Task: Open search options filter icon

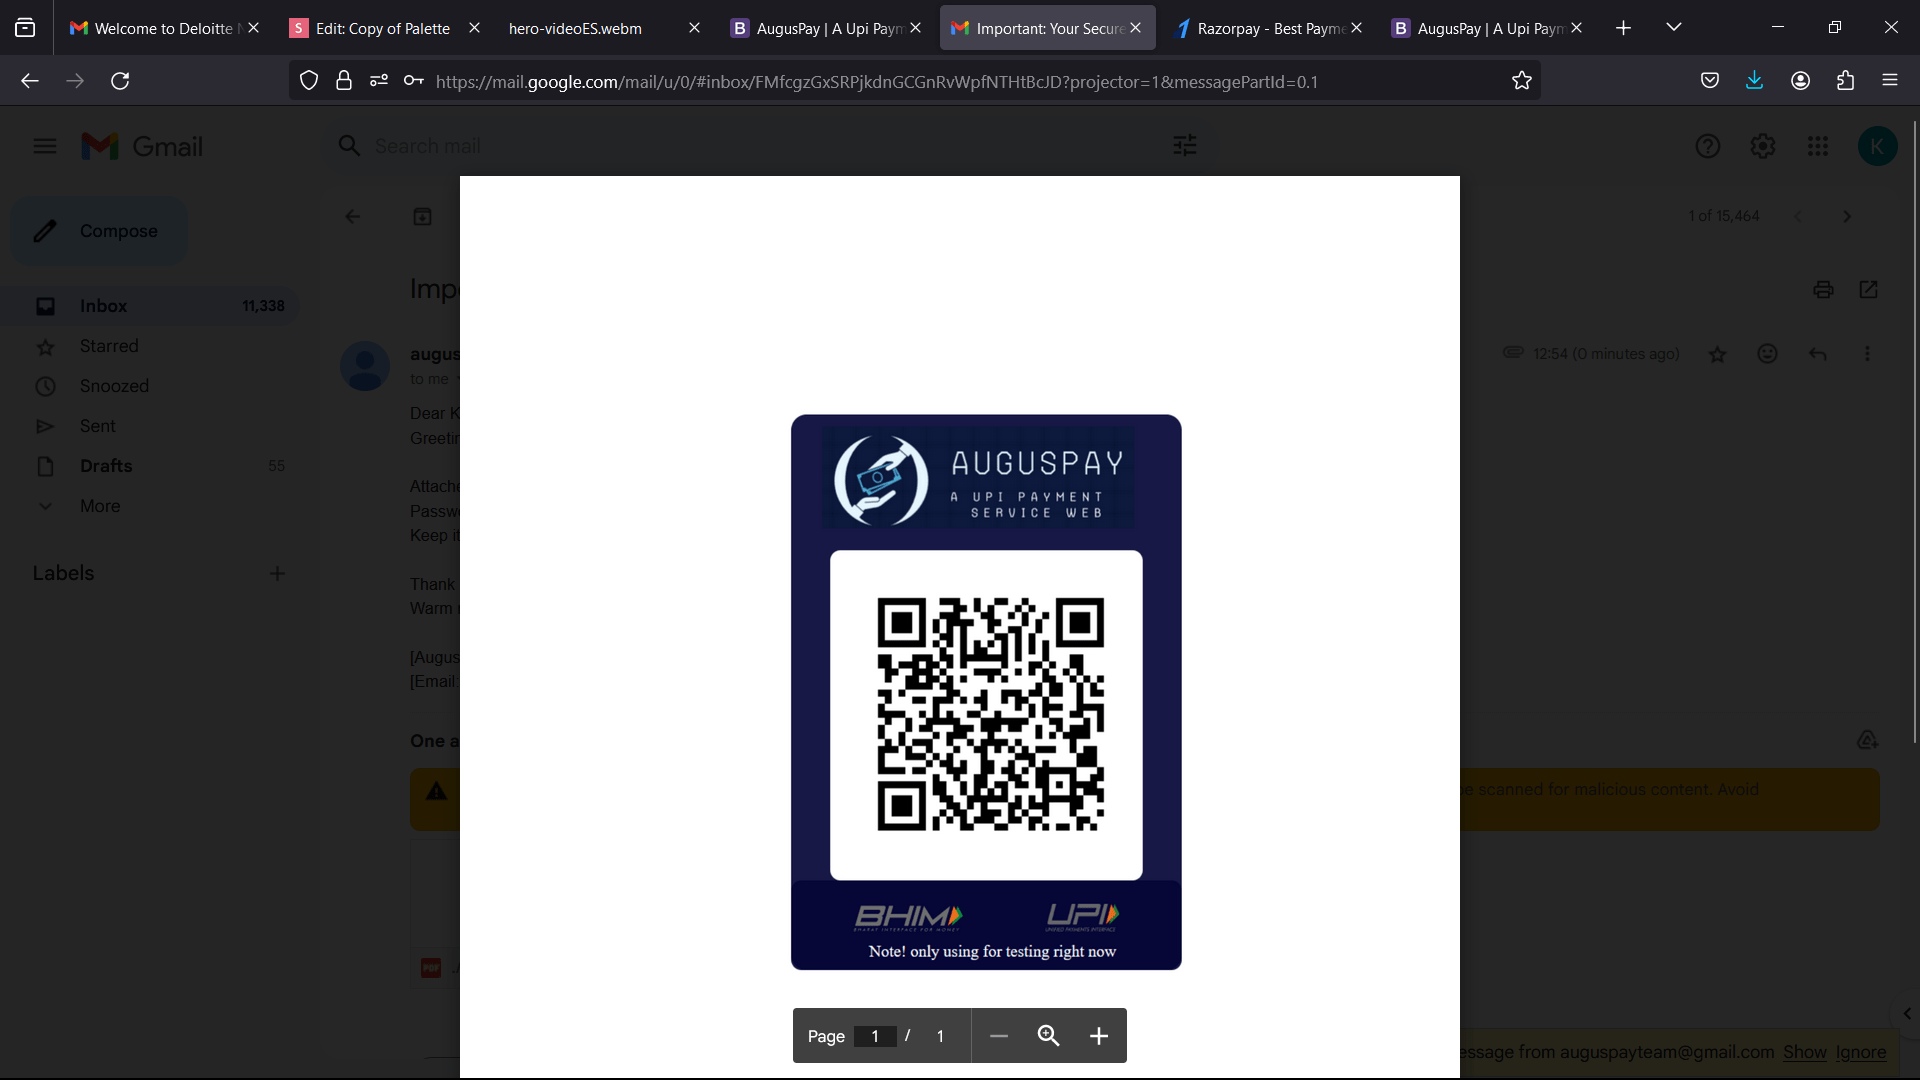Action: (1184, 146)
